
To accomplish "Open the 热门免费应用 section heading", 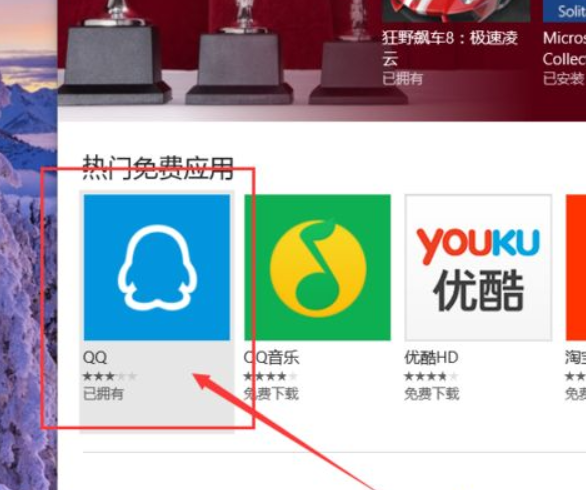I will coord(158,167).
